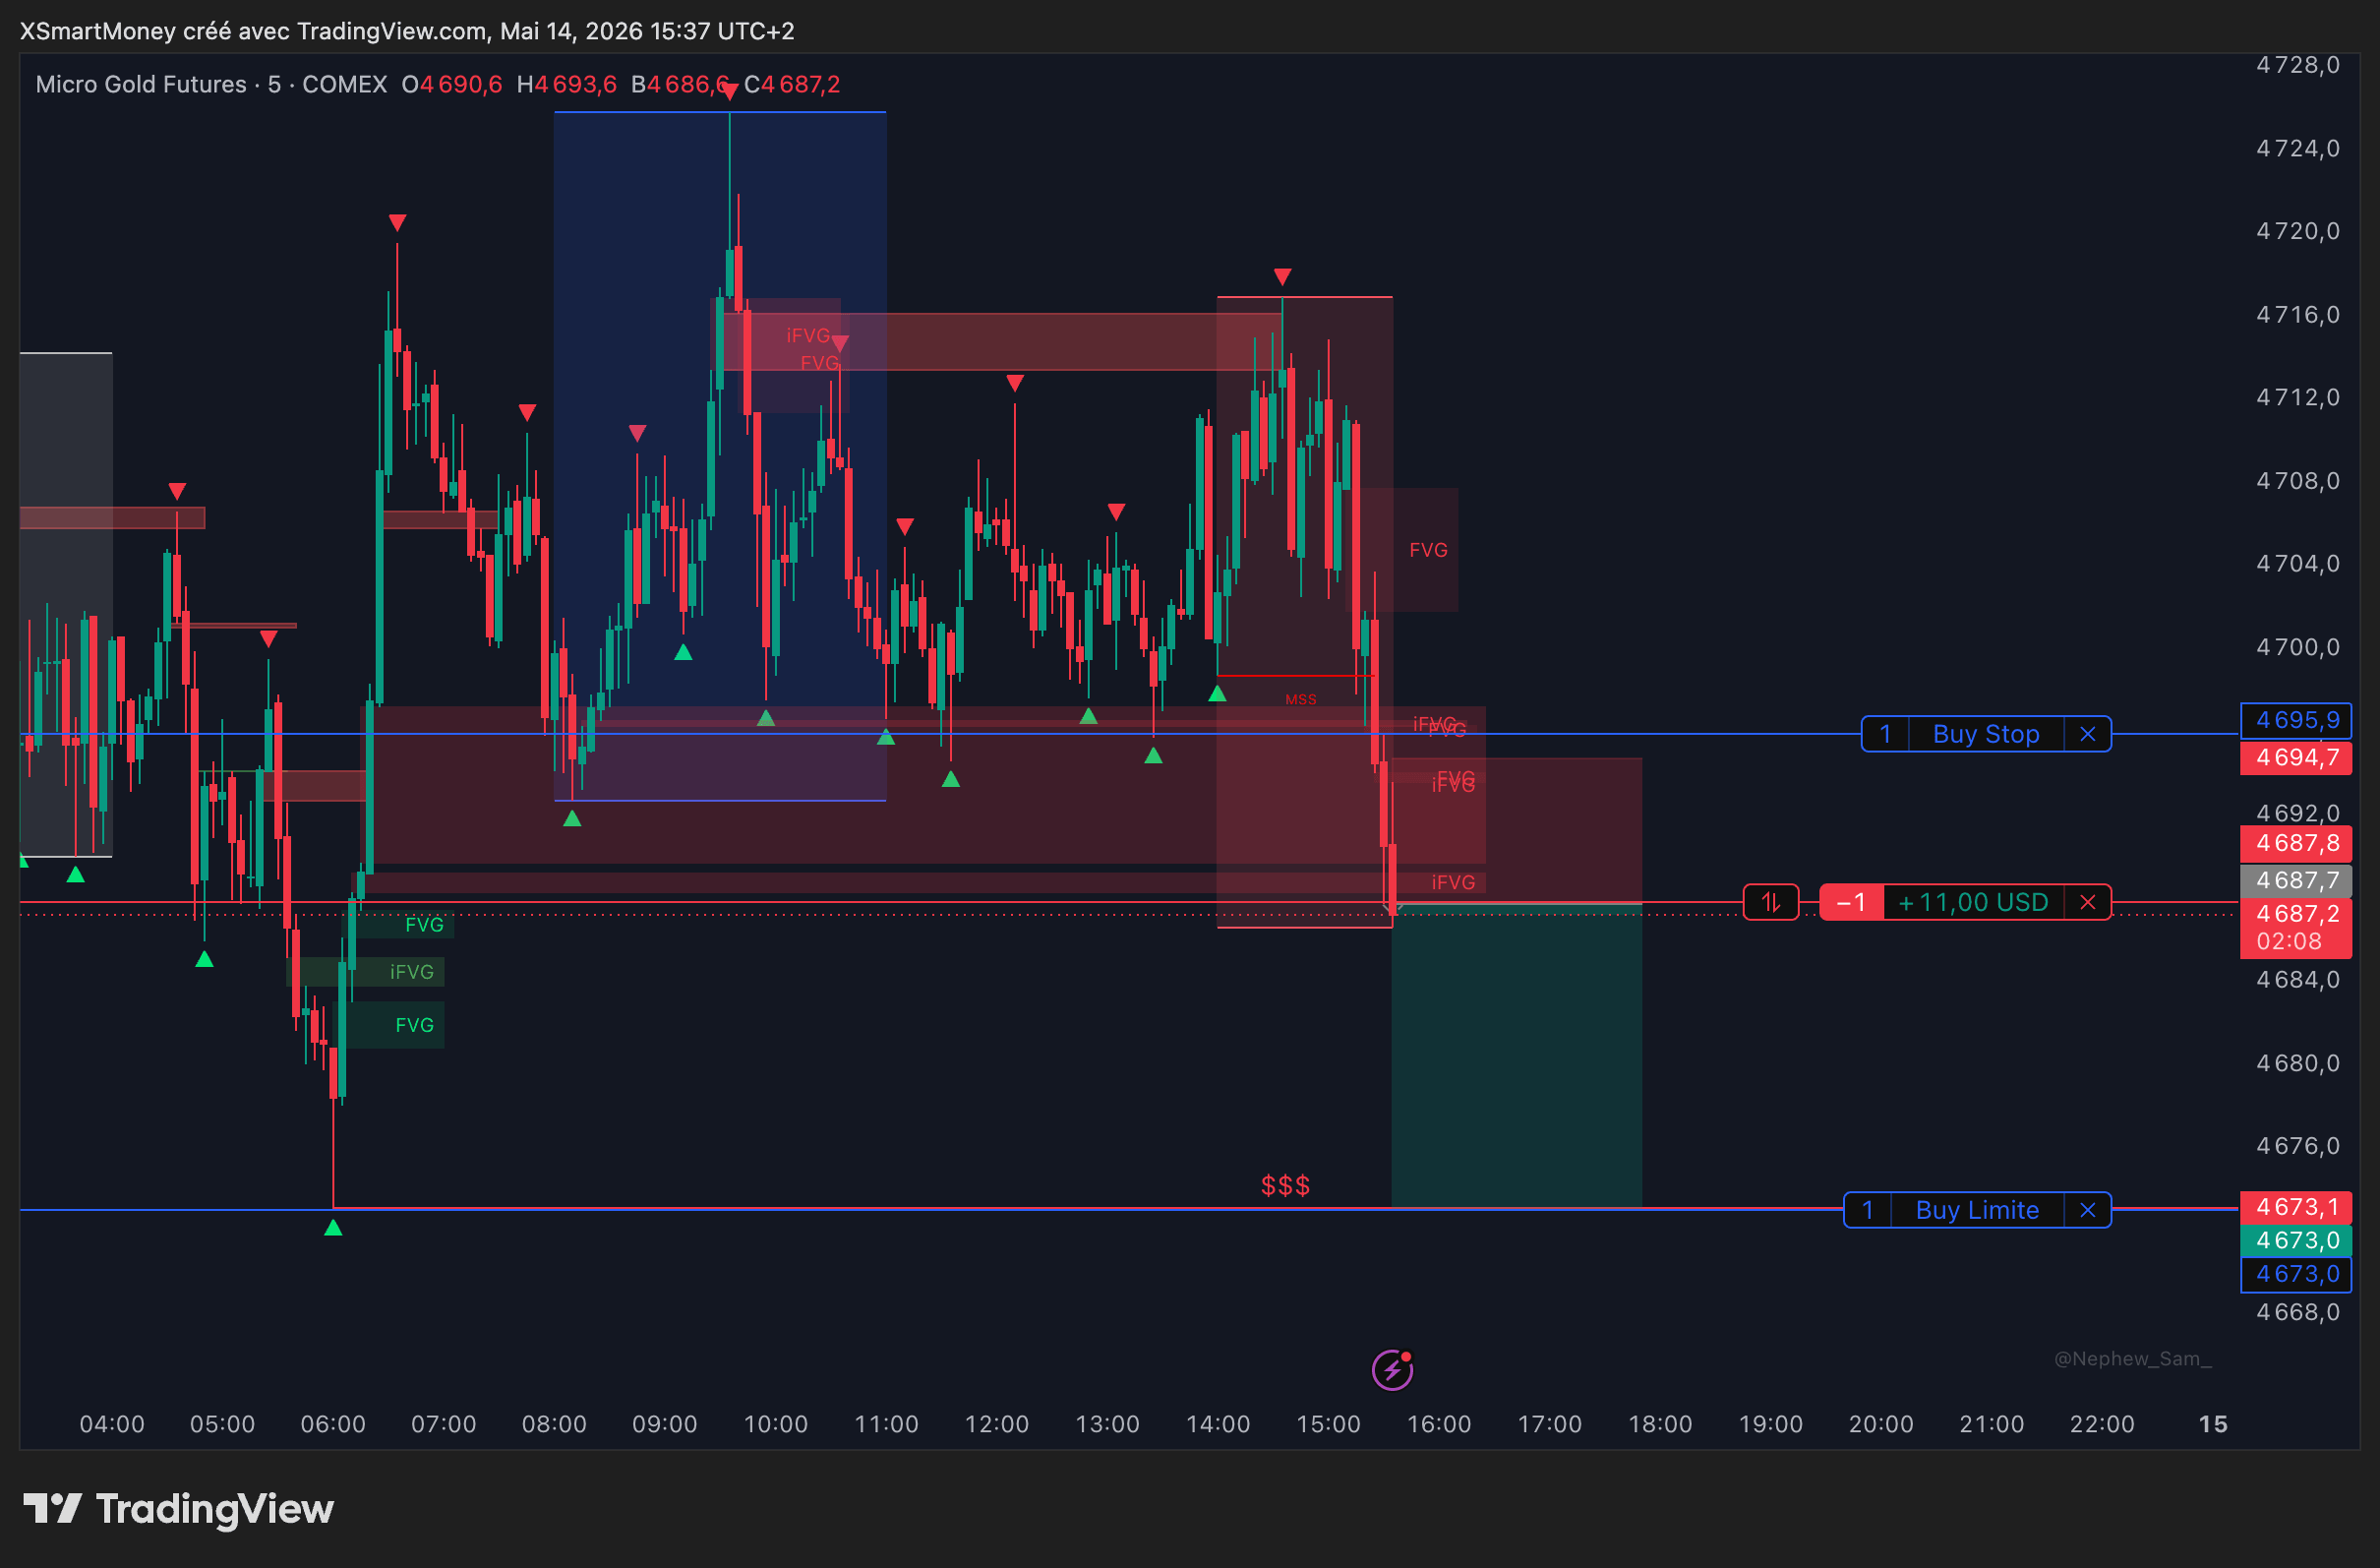2380x1568 pixels.
Task: Click the TradingView logo
Action: pos(178,1508)
